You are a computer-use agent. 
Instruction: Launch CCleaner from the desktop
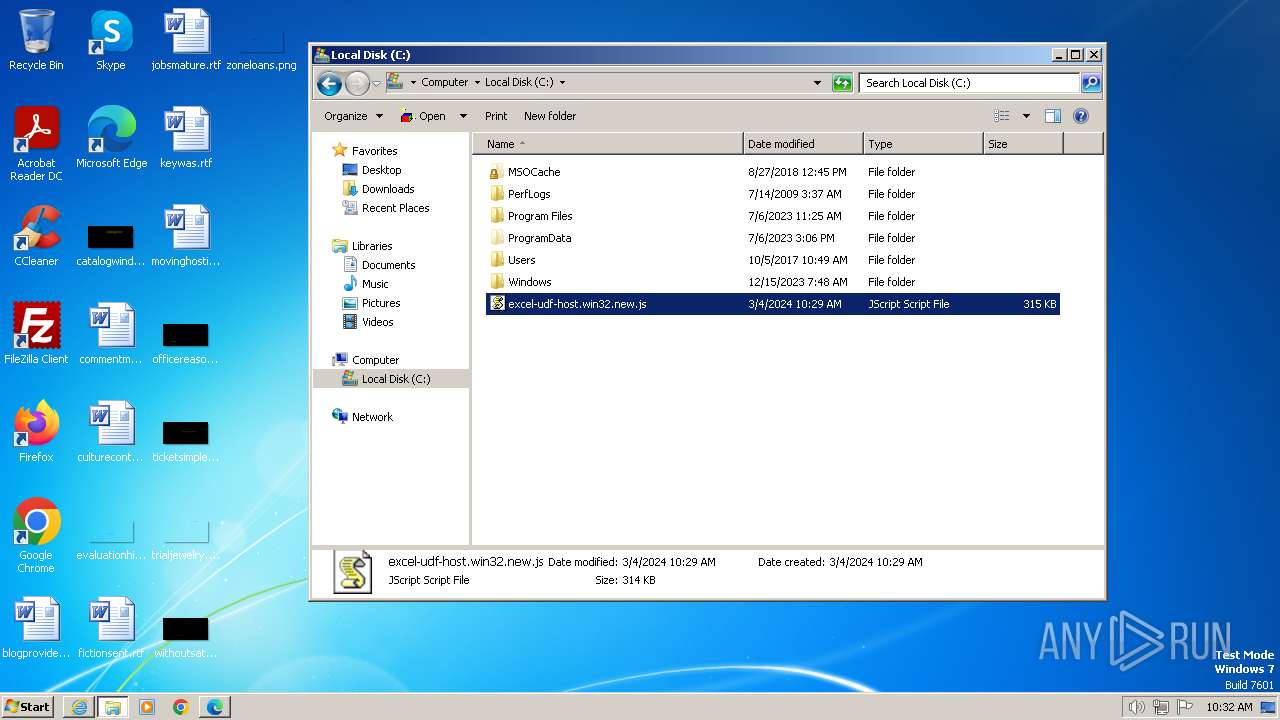pyautogui.click(x=36, y=236)
